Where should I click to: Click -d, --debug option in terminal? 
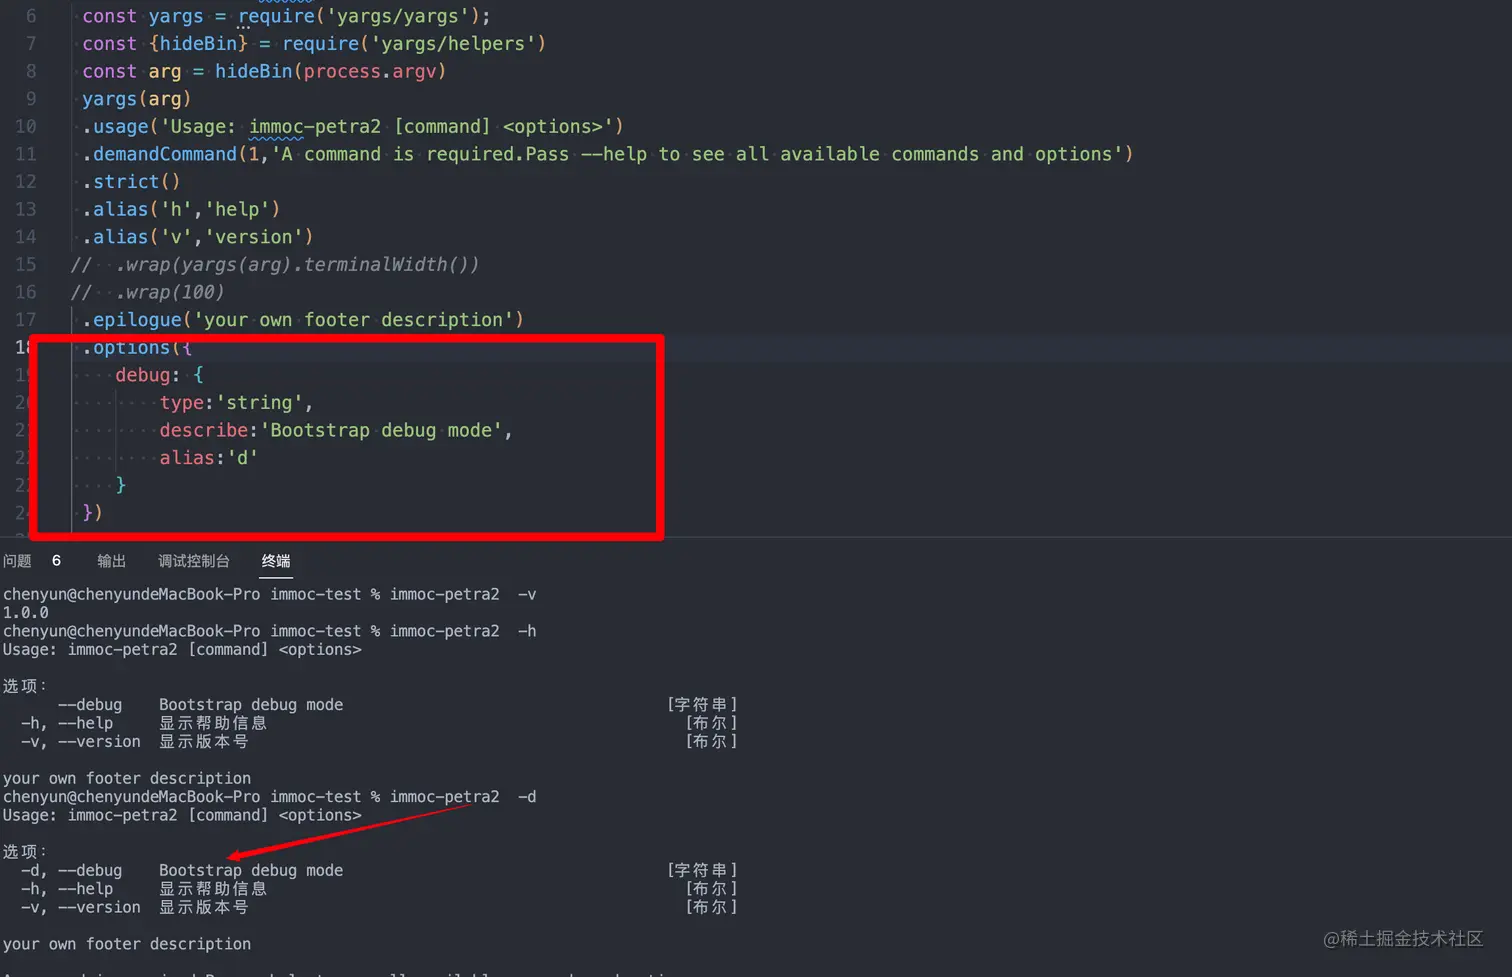71,870
